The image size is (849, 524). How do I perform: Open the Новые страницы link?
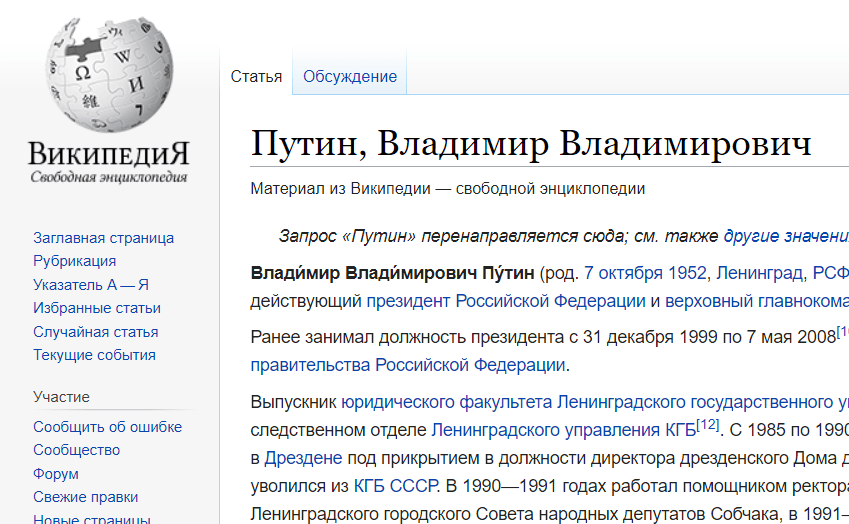tap(92, 519)
